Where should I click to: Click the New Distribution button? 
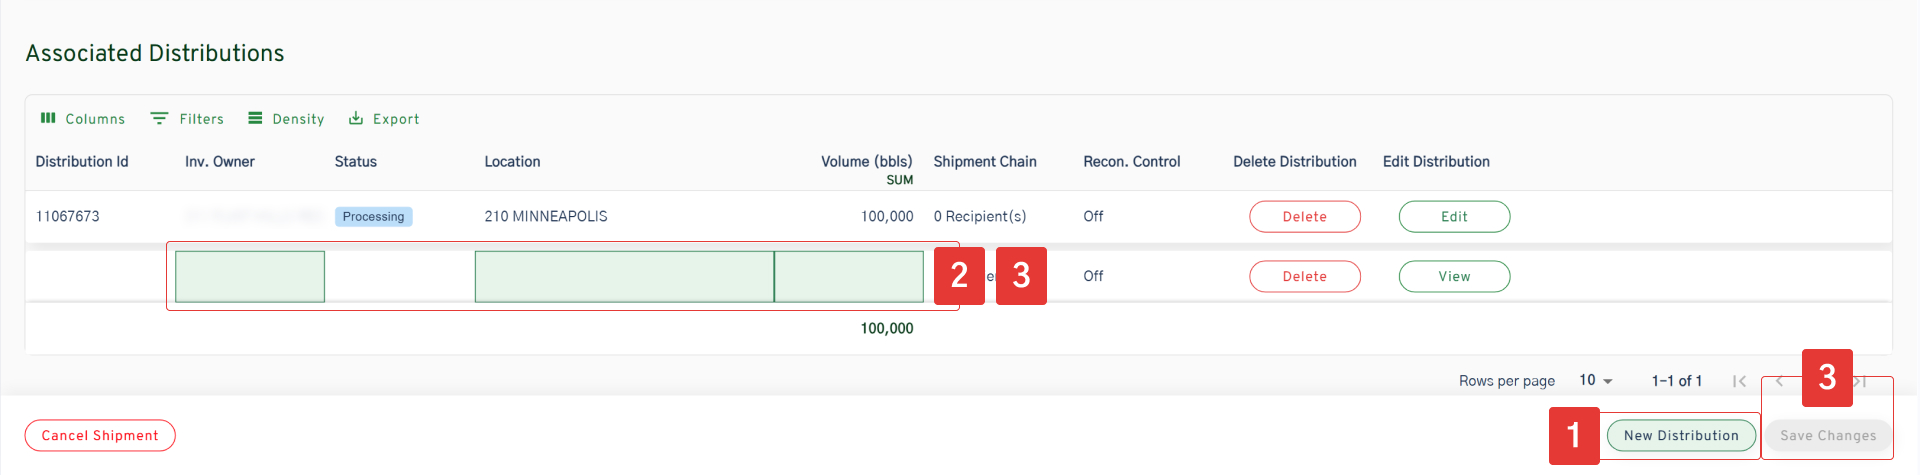[1680, 436]
